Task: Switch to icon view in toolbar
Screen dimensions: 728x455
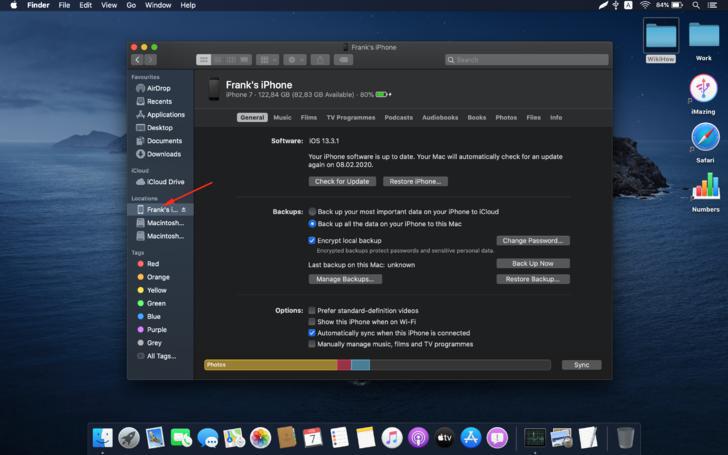Action: 203,60
